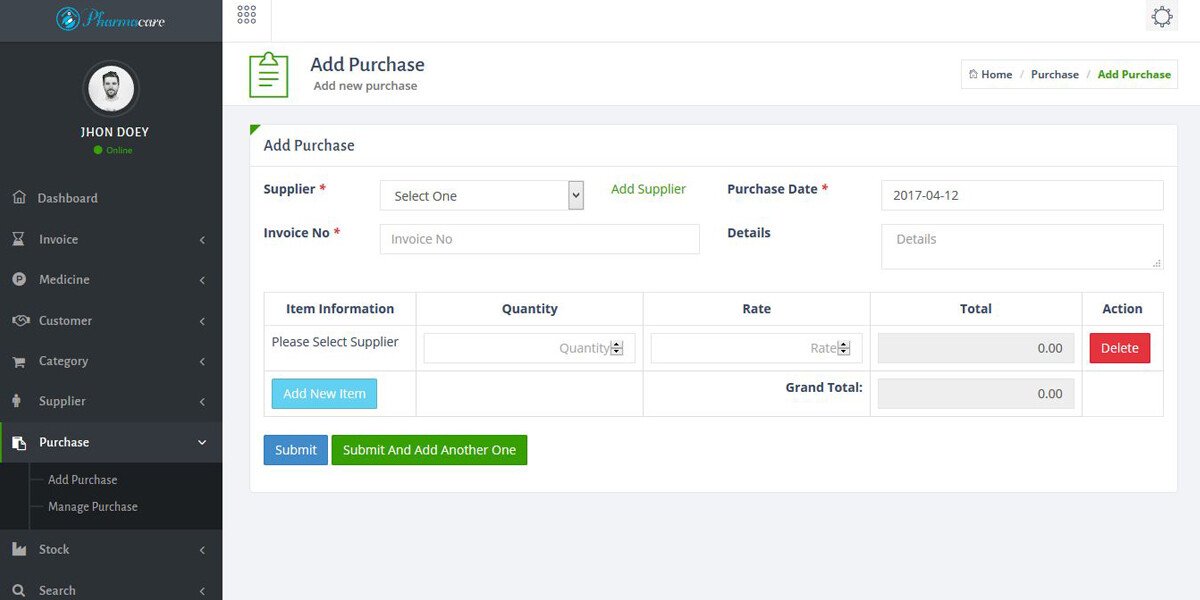The height and width of the screenshot is (600, 1200).
Task: Open the settings gear icon
Action: point(1162,17)
